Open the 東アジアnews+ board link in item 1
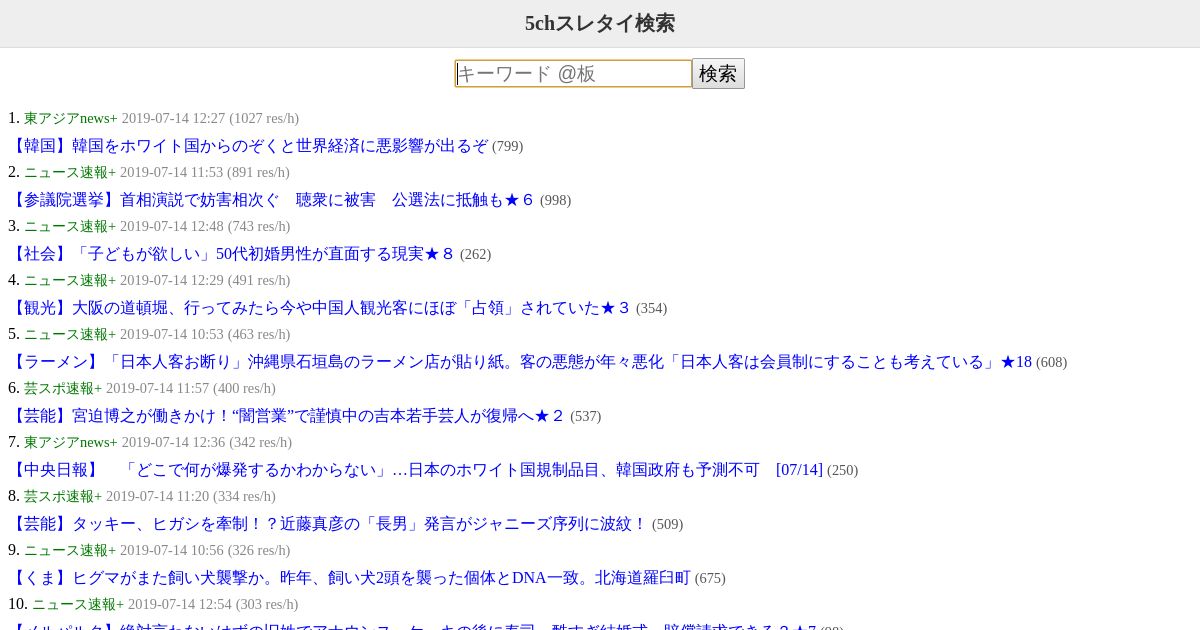1200x630 pixels. 71,118
